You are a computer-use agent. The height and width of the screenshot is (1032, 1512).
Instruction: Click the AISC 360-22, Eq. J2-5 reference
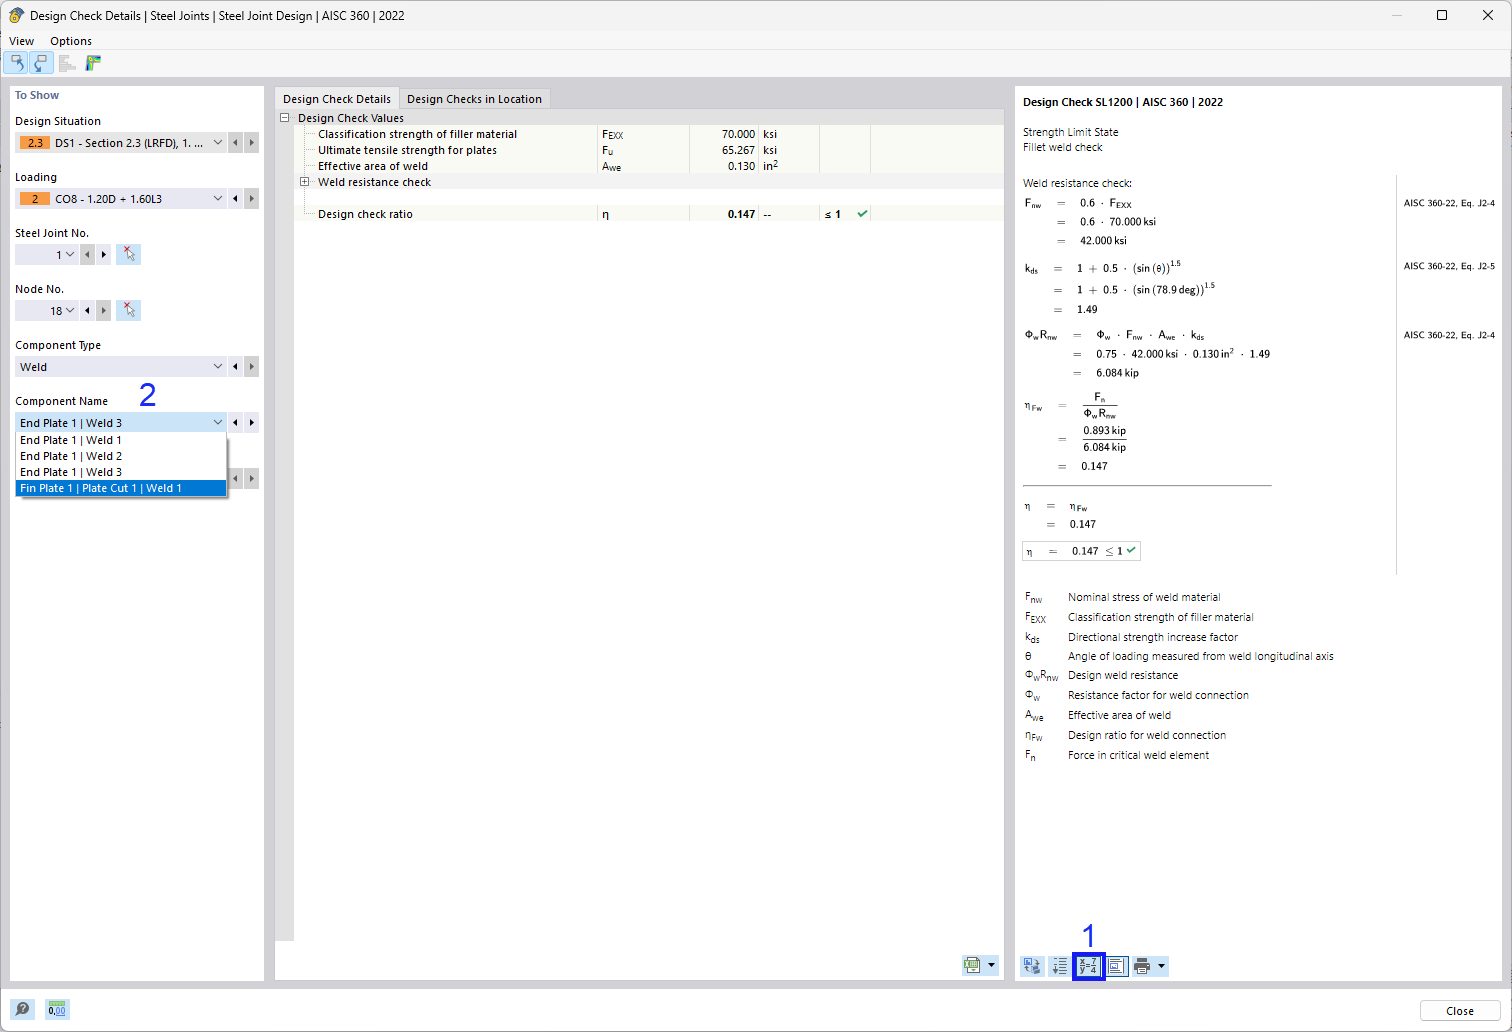(x=1449, y=266)
